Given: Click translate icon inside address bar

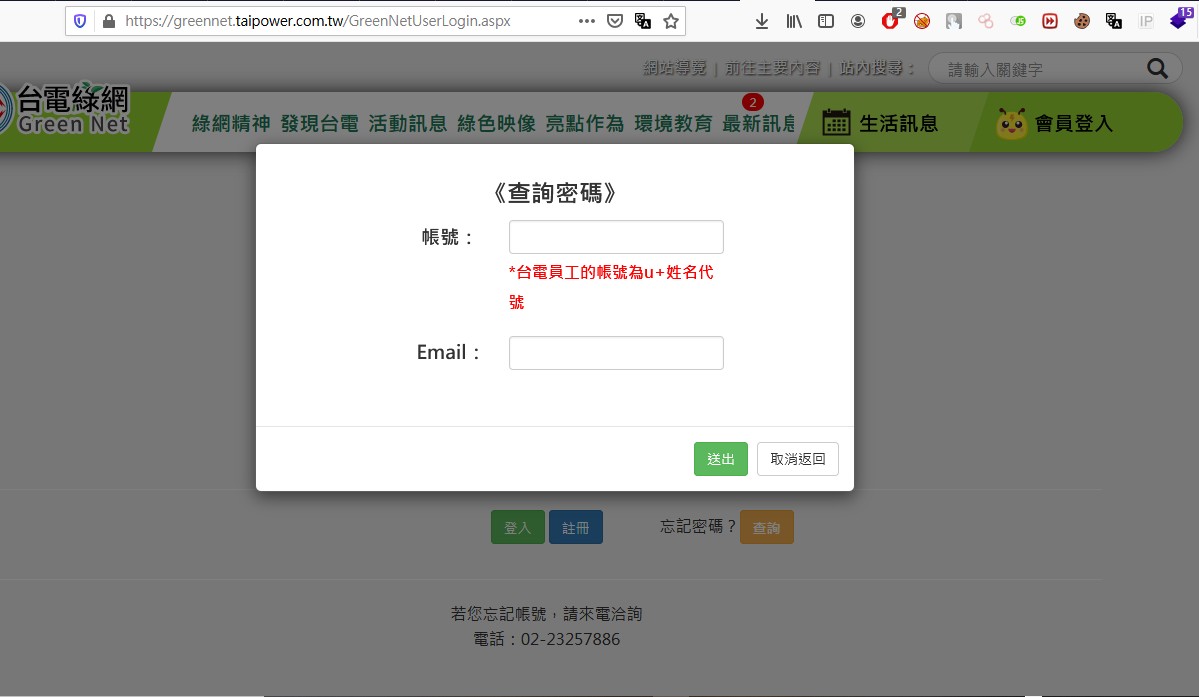Looking at the screenshot, I should [x=643, y=21].
